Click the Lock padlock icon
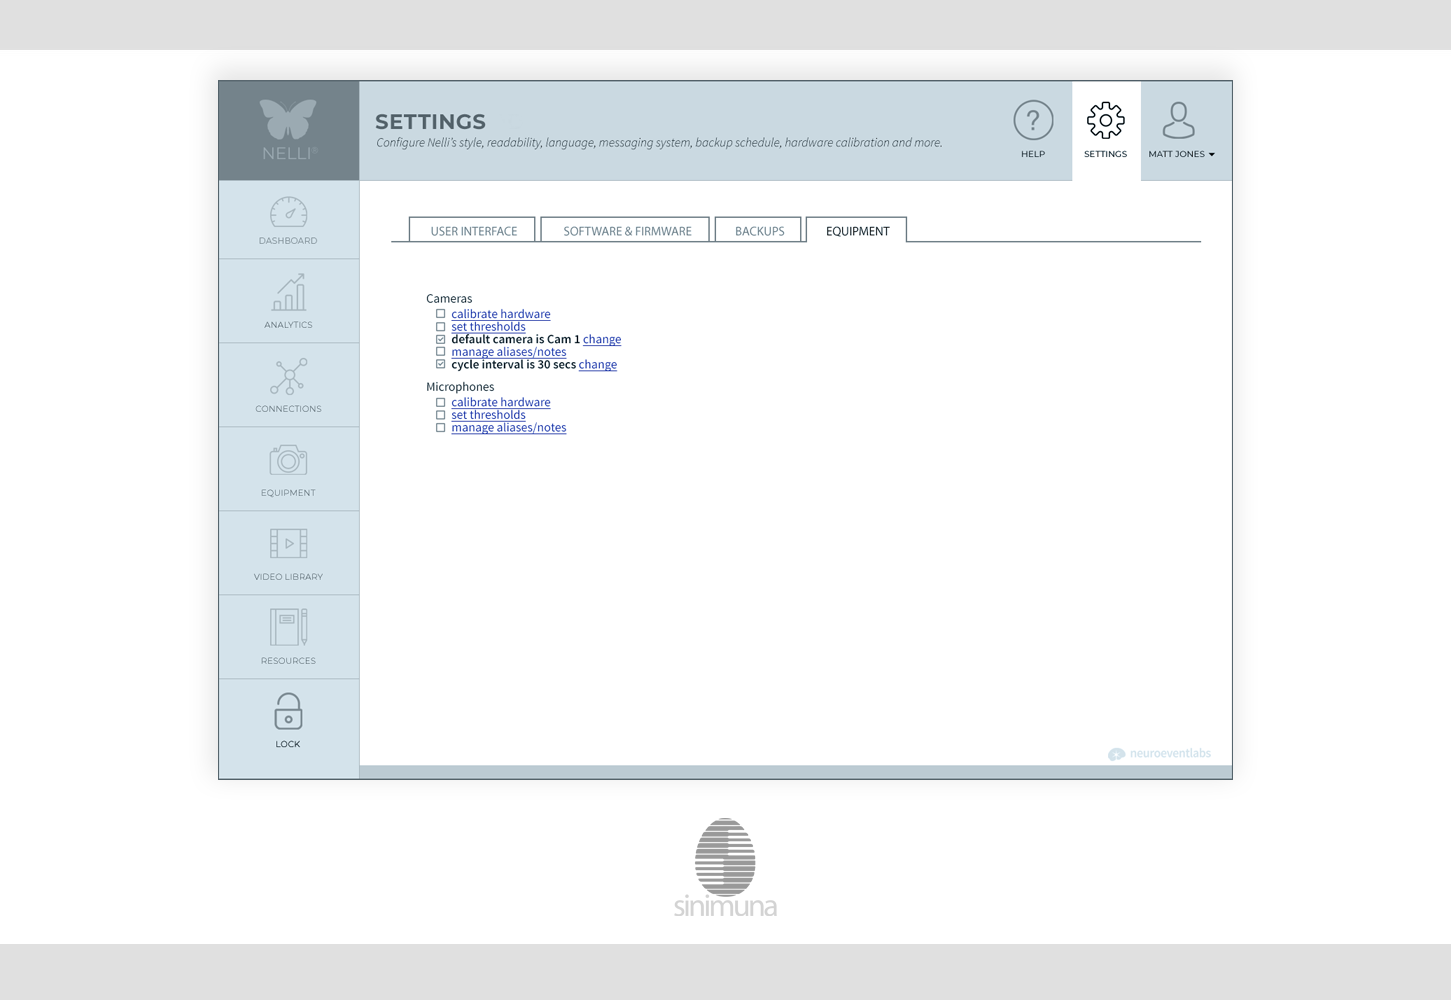1451x1000 pixels. pyautogui.click(x=288, y=711)
